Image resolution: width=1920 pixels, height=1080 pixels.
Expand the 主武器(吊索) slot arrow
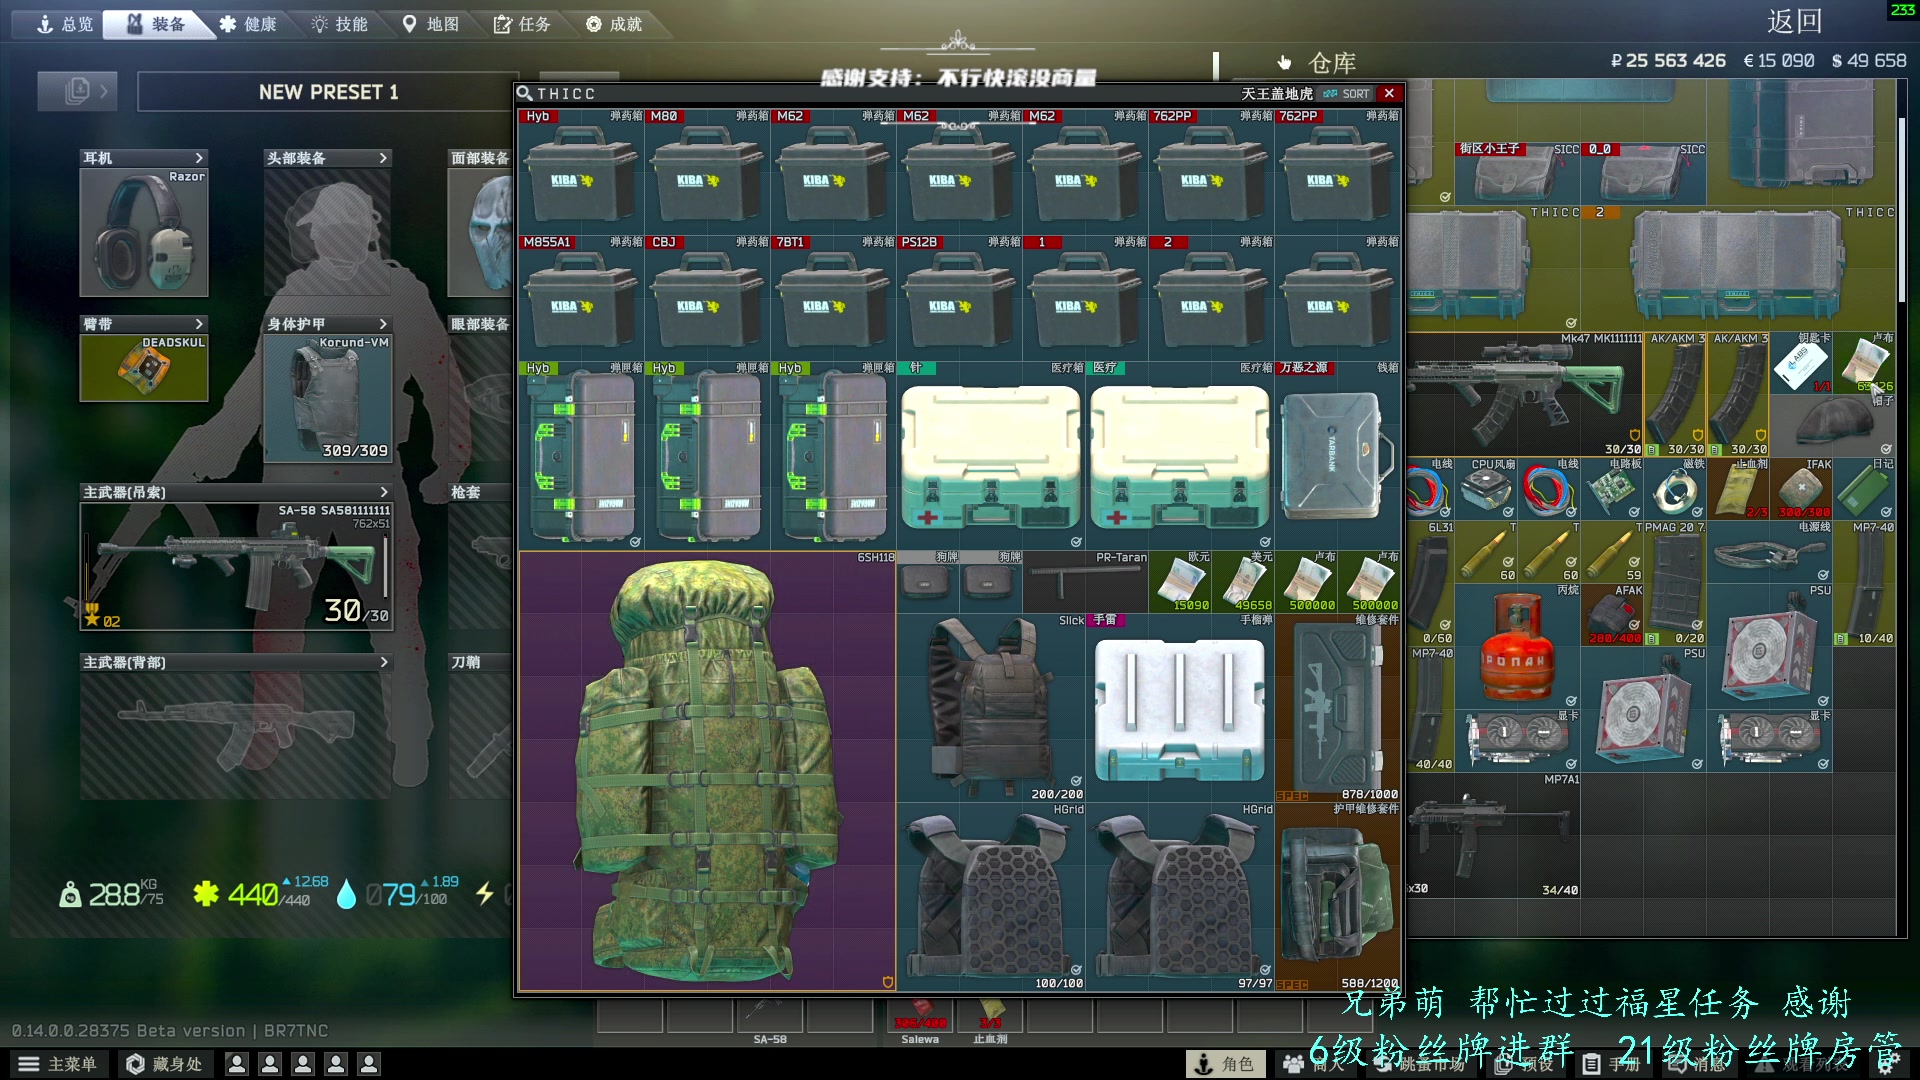[384, 492]
